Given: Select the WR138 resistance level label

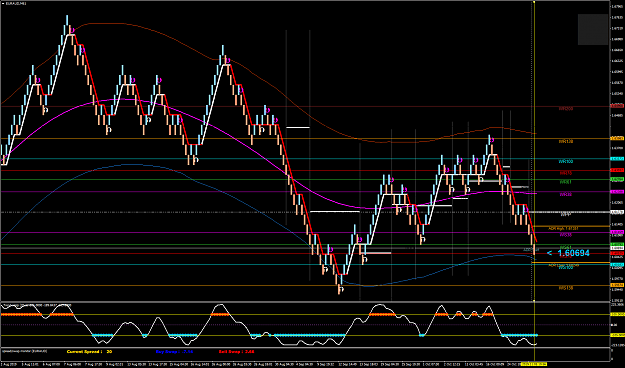Looking at the screenshot, I should pos(566,142).
